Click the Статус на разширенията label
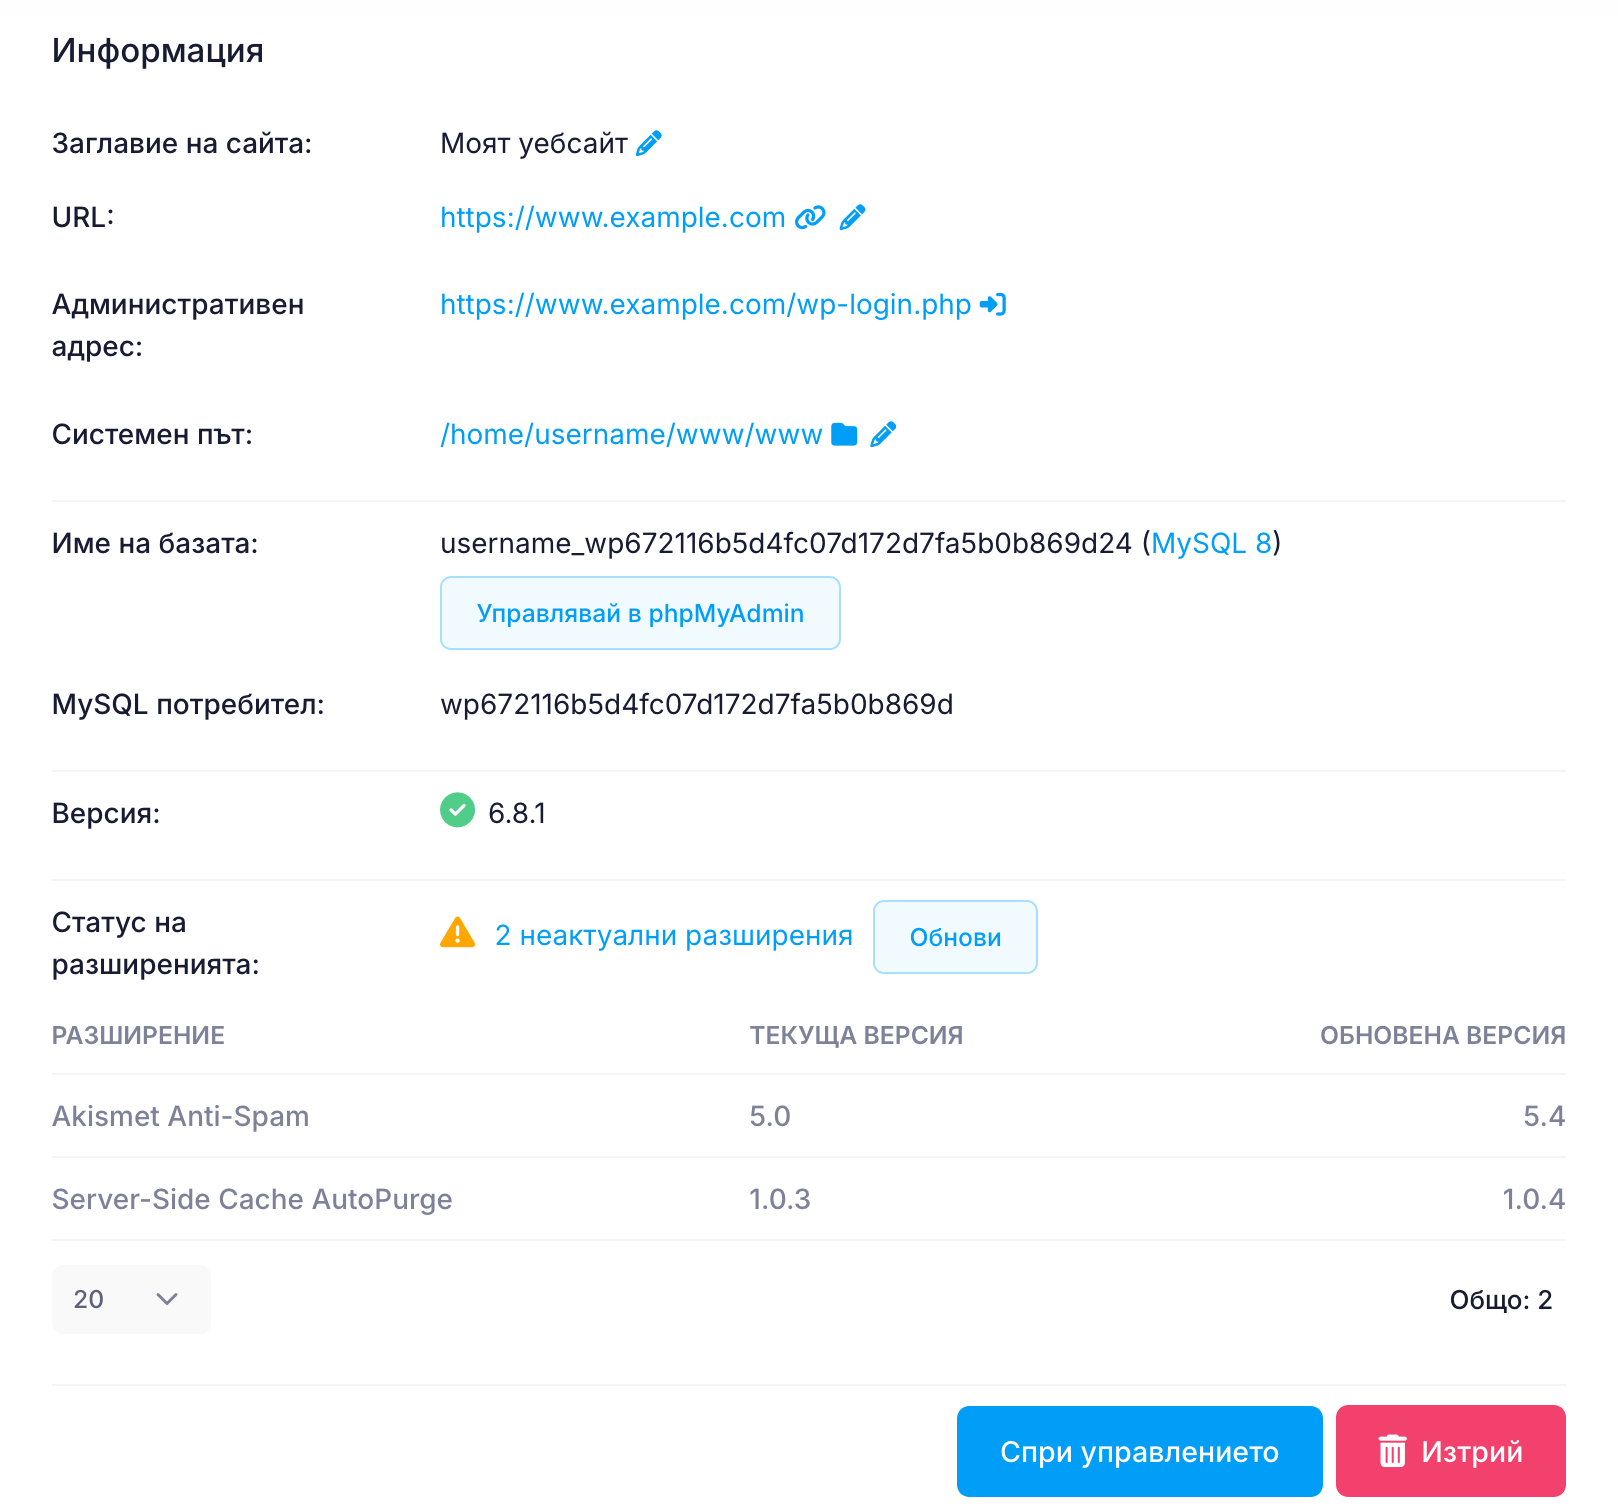The width and height of the screenshot is (1618, 1506). [x=156, y=943]
